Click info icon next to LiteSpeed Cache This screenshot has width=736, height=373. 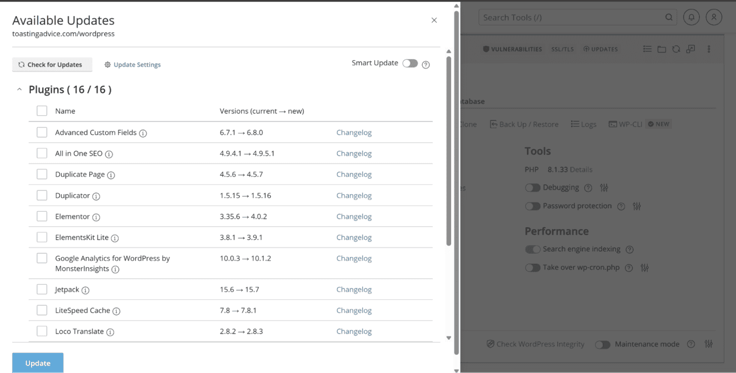point(116,311)
